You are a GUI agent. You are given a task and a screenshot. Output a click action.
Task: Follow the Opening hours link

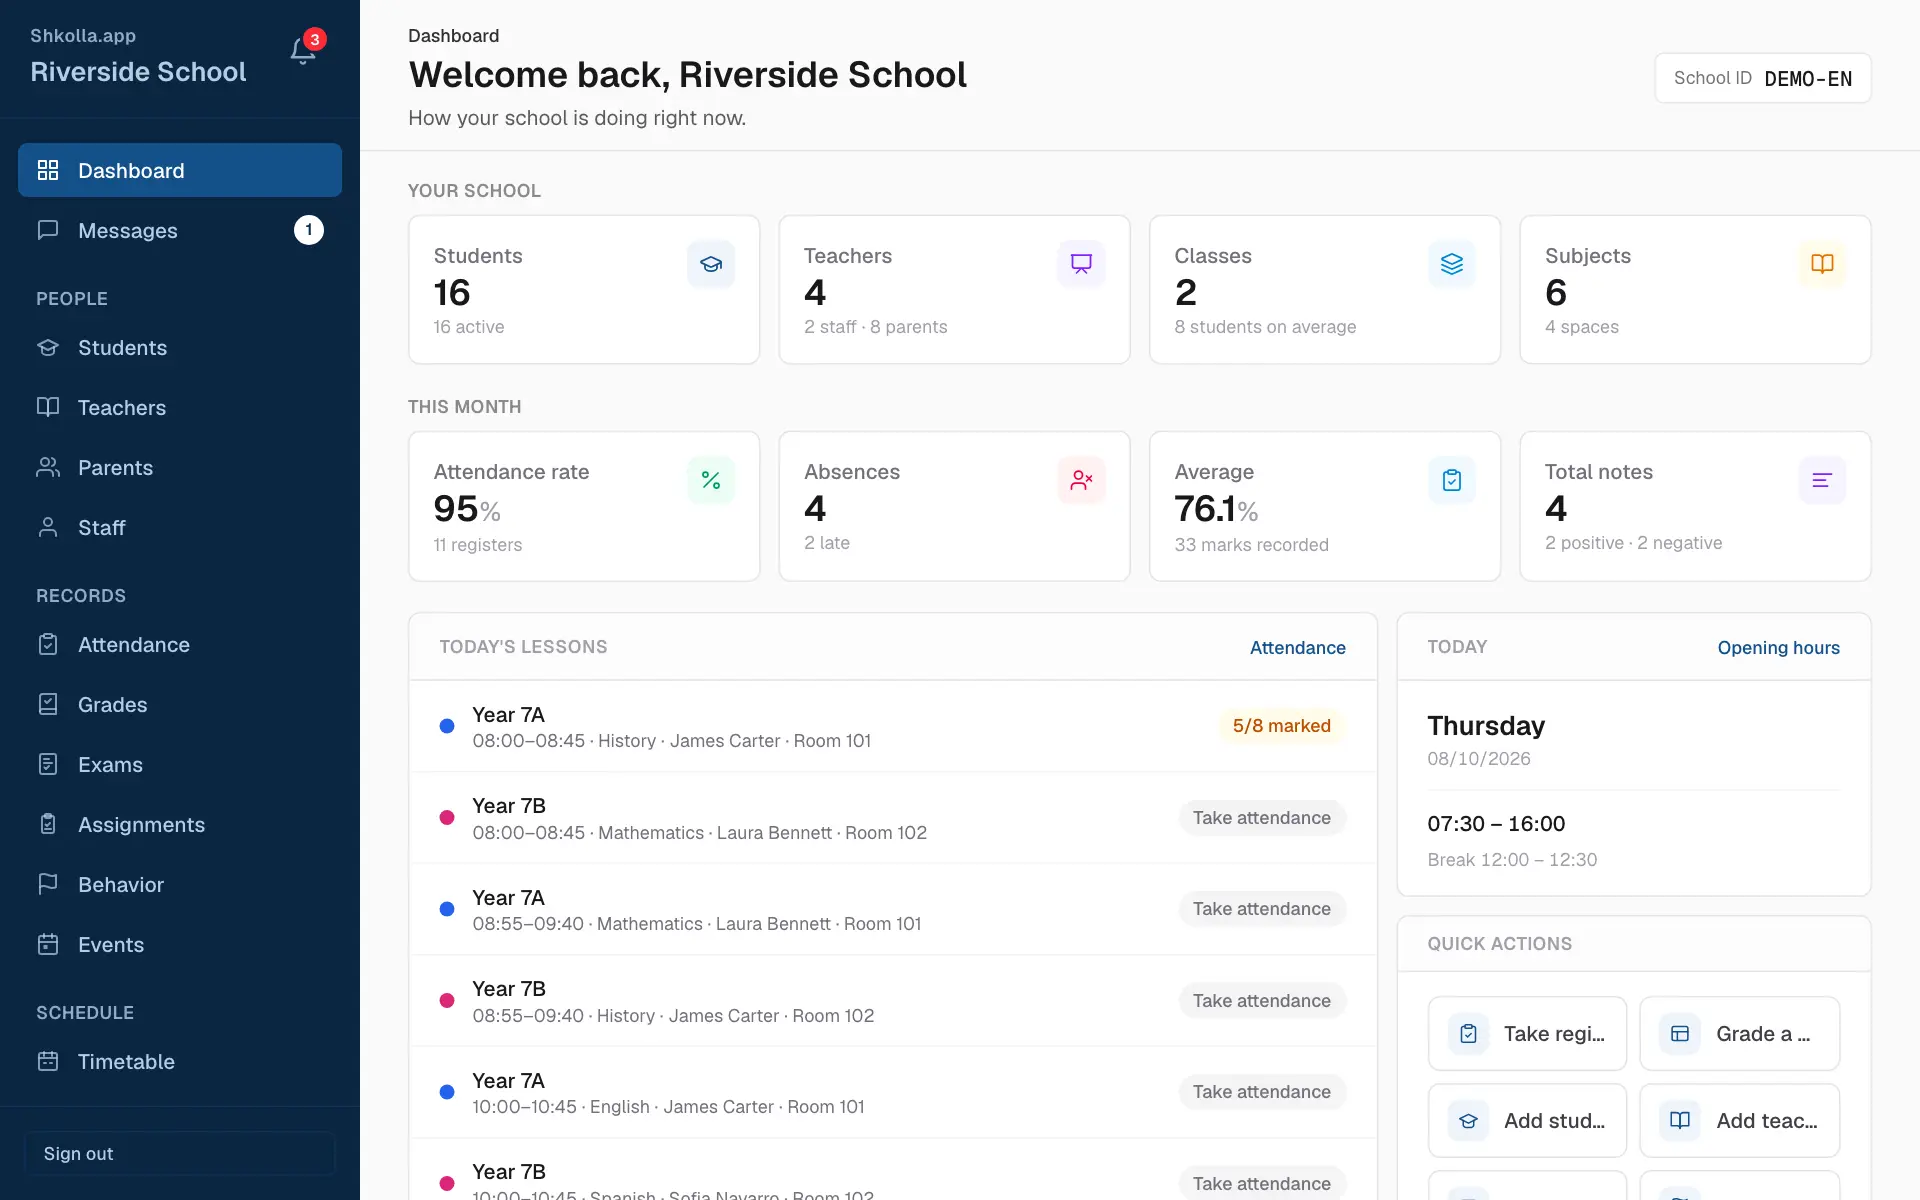click(1778, 647)
